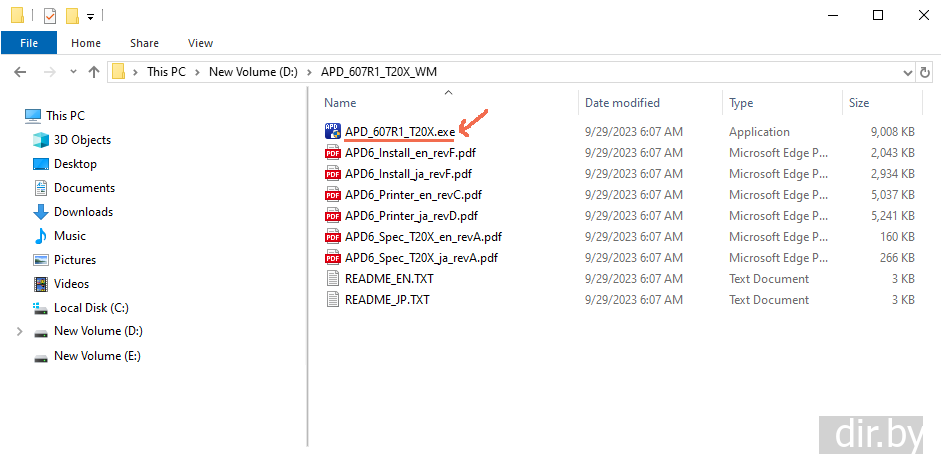941x463 pixels.
Task: Click the PDF icon of APD6_Printer_en_revC.pdf
Action: [332, 195]
